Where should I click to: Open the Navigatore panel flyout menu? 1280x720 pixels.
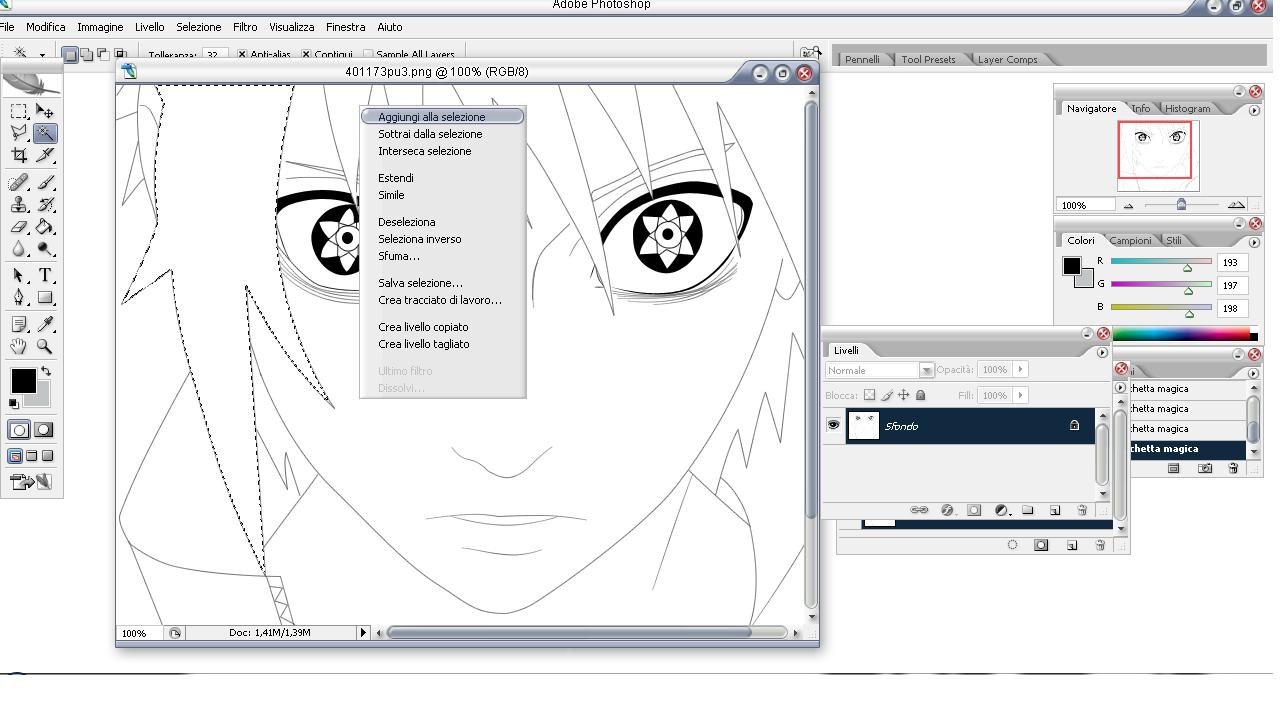[1254, 110]
